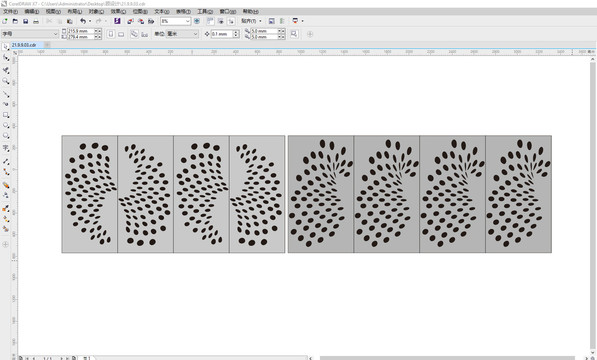Click the nudge distance 0.1 mm field
597x360 pixels.
tap(222, 34)
